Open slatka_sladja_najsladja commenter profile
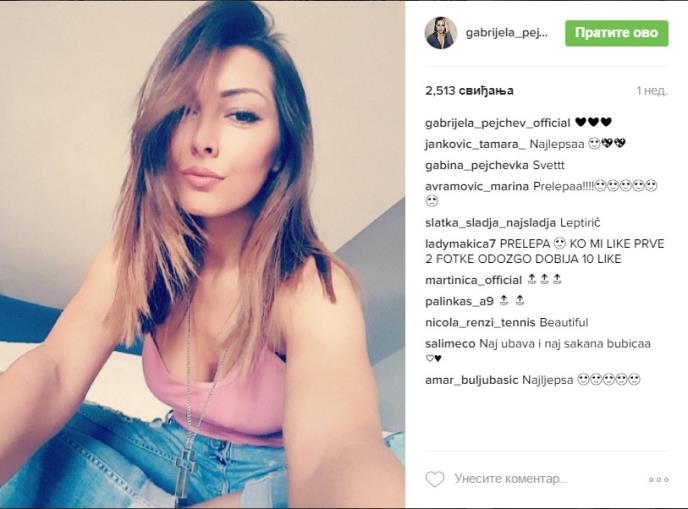The image size is (688, 509). (491, 223)
